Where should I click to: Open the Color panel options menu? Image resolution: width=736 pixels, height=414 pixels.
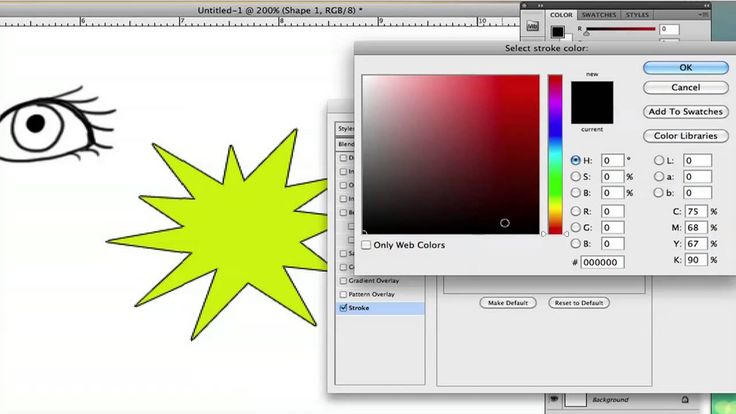[703, 15]
